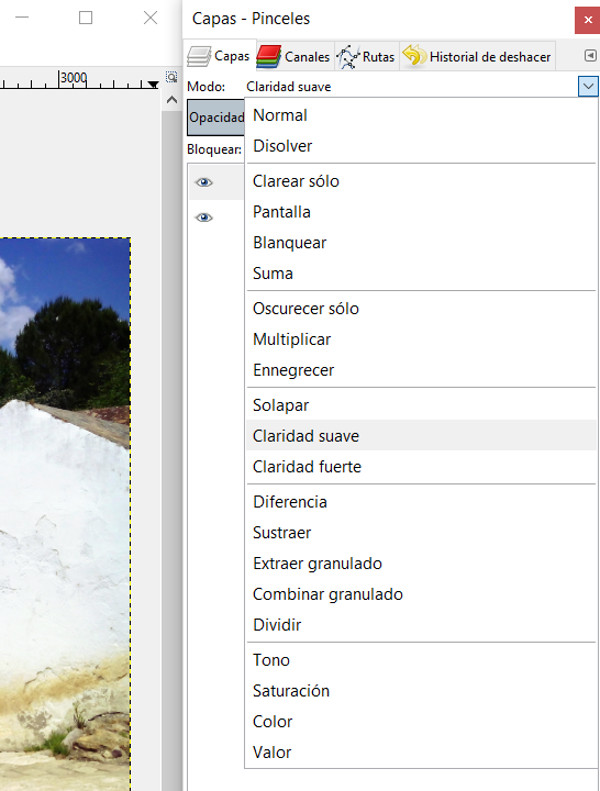
Task: Close the Capas - Pinceles panel
Action: [x=586, y=19]
